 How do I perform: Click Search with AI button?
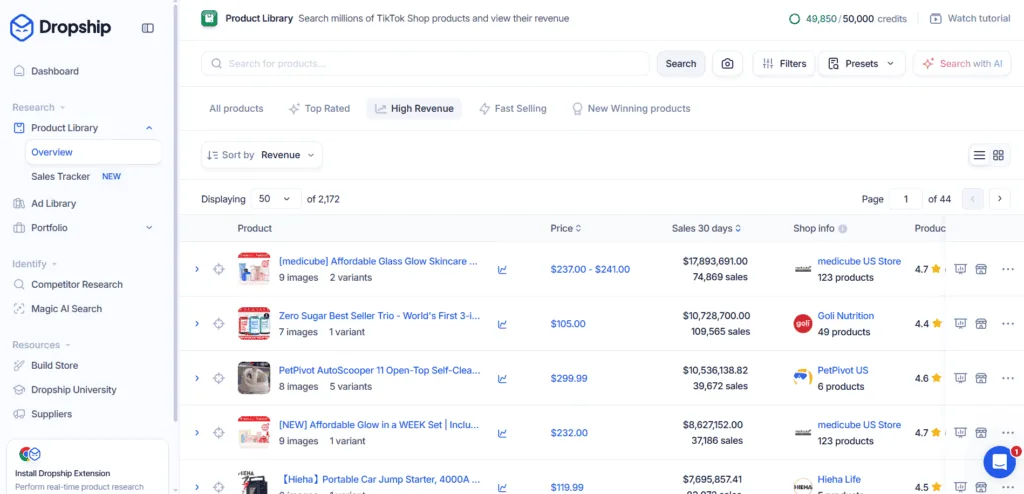tap(962, 63)
